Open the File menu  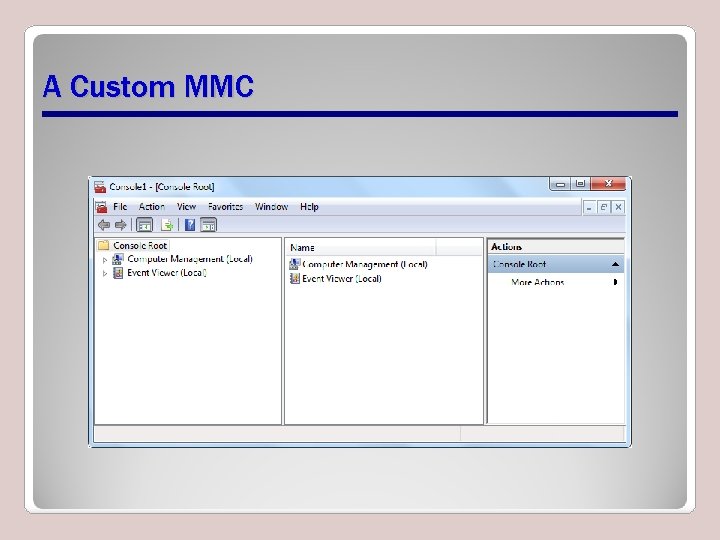click(x=120, y=207)
